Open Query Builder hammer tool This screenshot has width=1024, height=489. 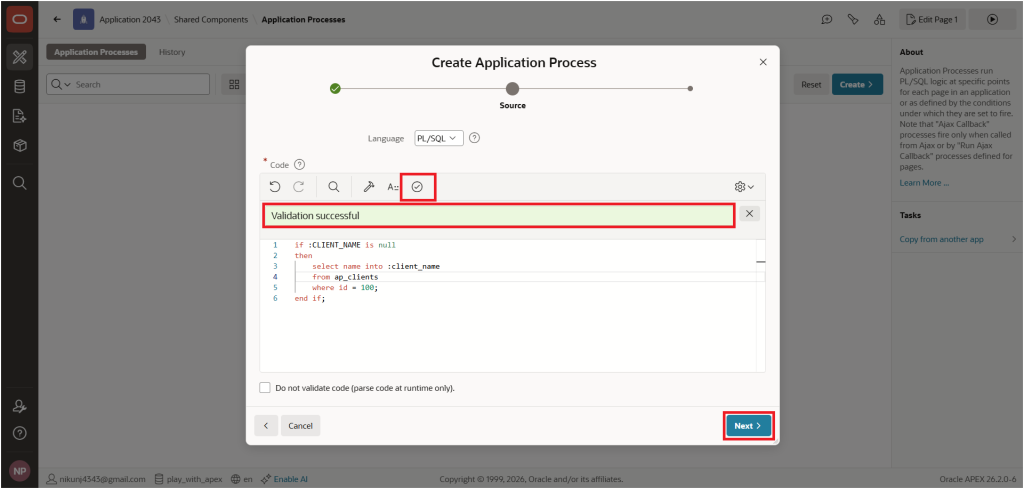point(368,187)
